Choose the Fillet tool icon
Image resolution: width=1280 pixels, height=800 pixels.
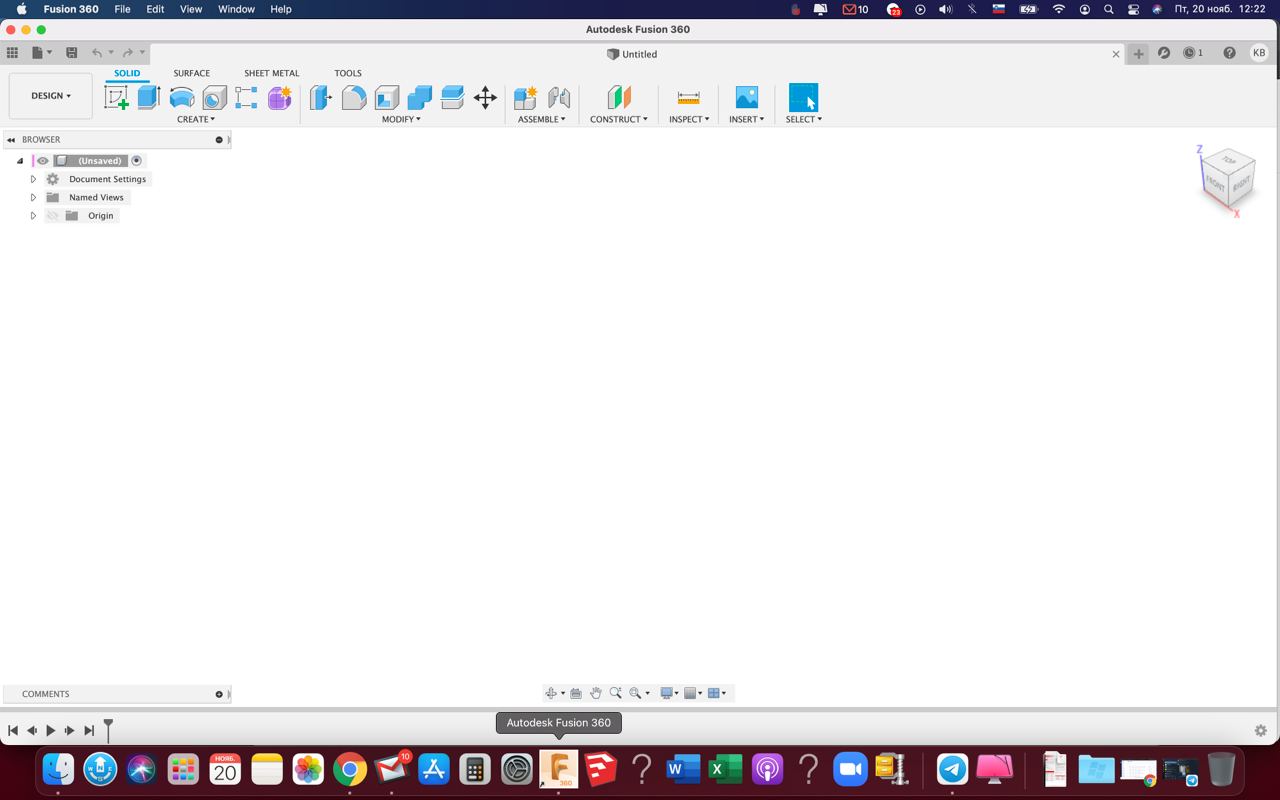(x=354, y=97)
